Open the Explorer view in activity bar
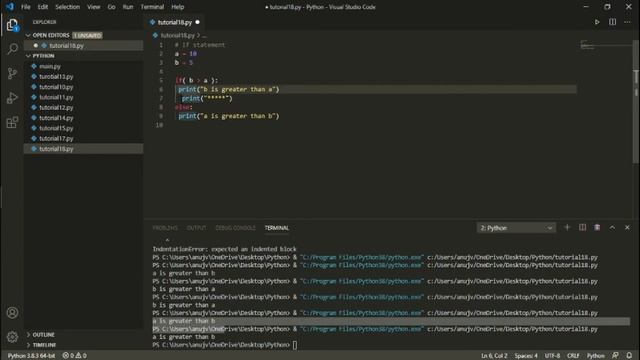 point(12,25)
